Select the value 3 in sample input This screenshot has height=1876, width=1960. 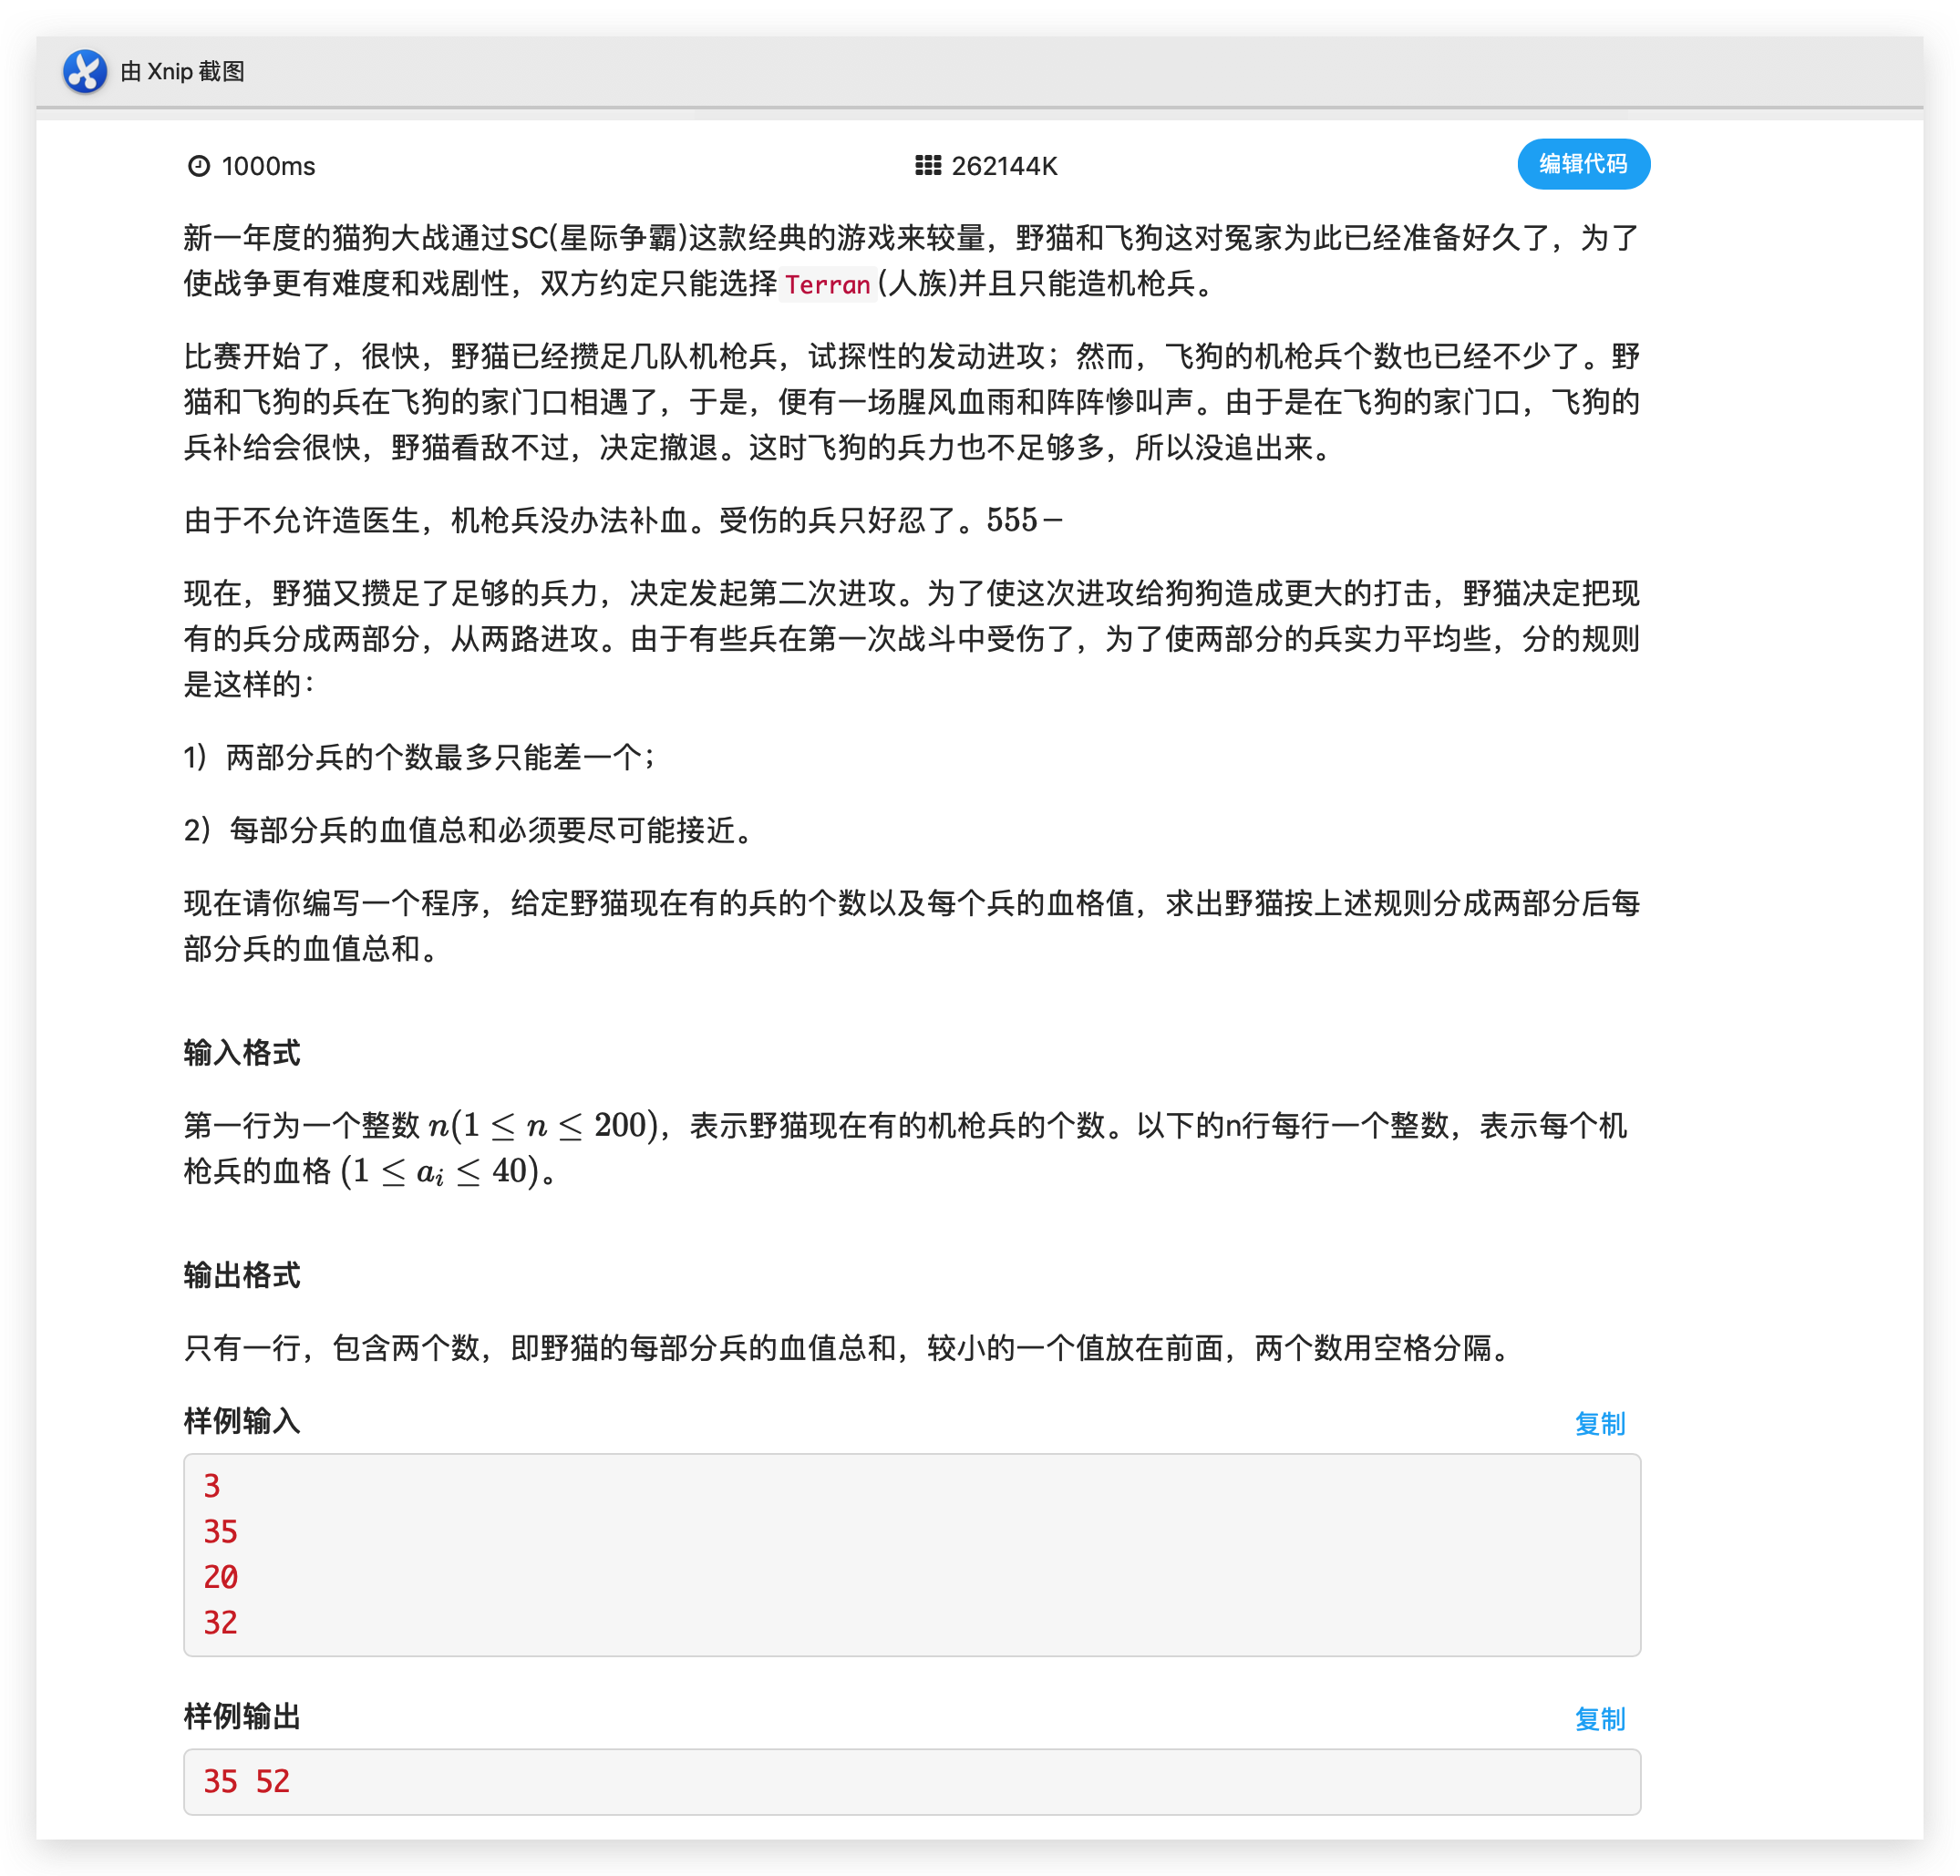click(211, 1487)
